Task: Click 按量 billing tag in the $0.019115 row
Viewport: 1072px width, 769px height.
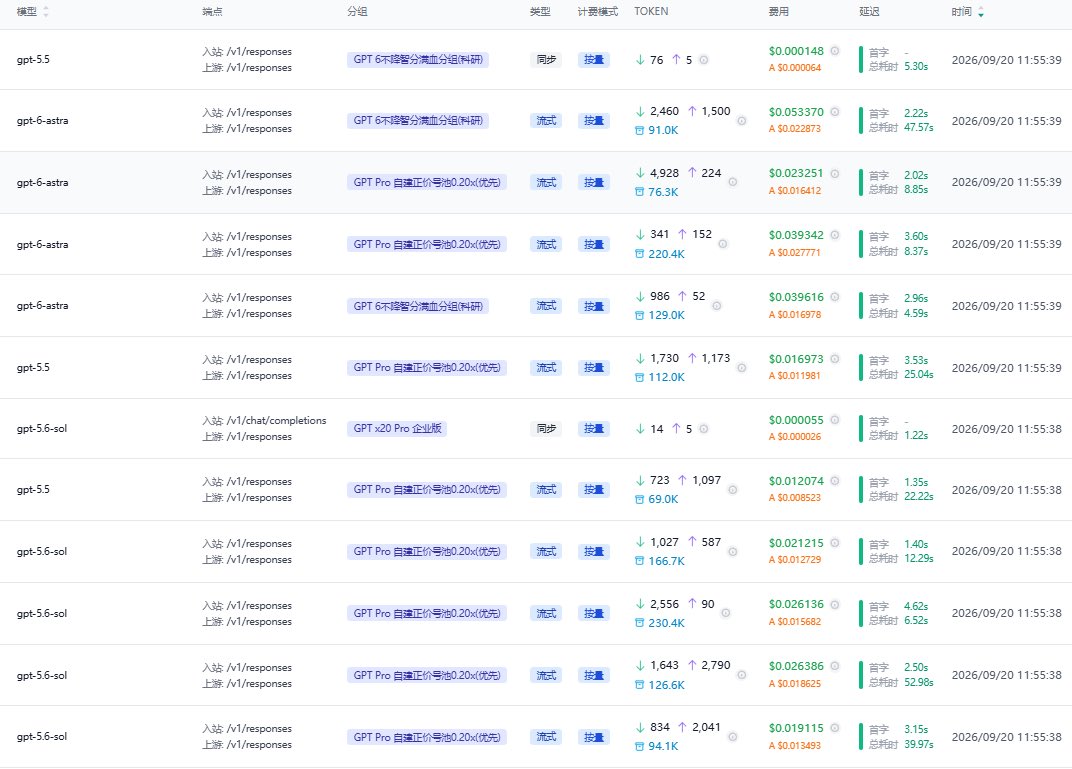Action: 593,738
